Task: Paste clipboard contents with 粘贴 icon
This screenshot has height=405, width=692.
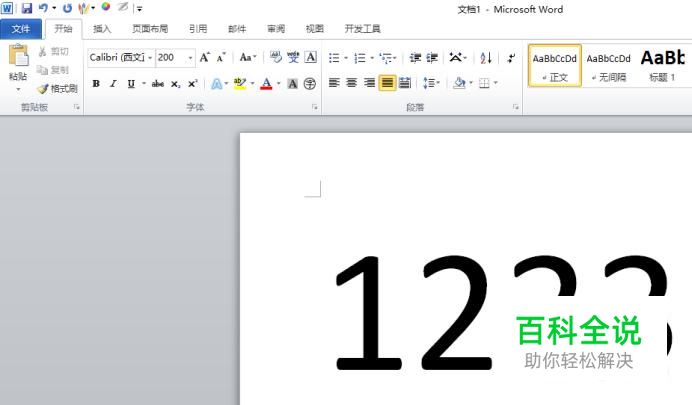Action: [x=18, y=56]
